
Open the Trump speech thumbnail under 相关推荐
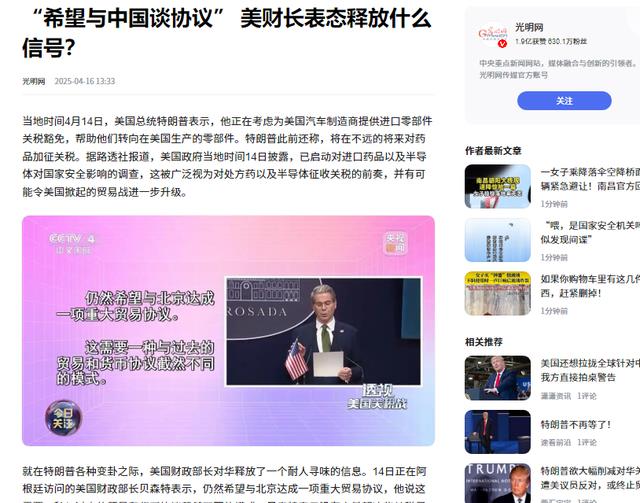point(498,378)
